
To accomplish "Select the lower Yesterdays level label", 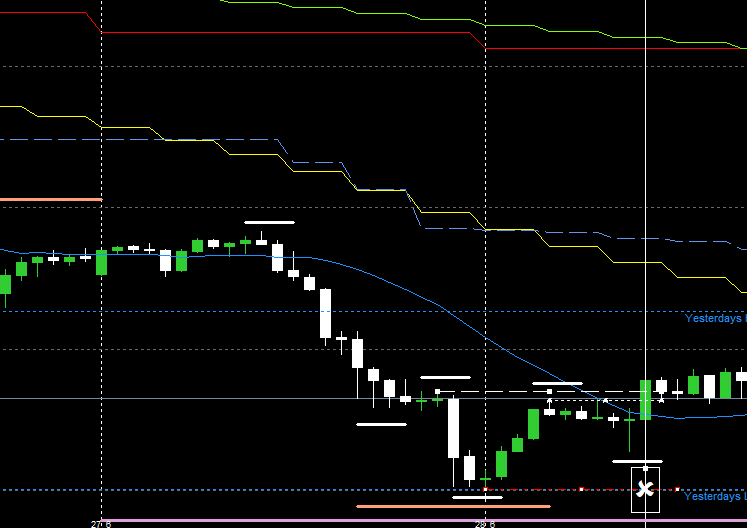I will coord(715,496).
